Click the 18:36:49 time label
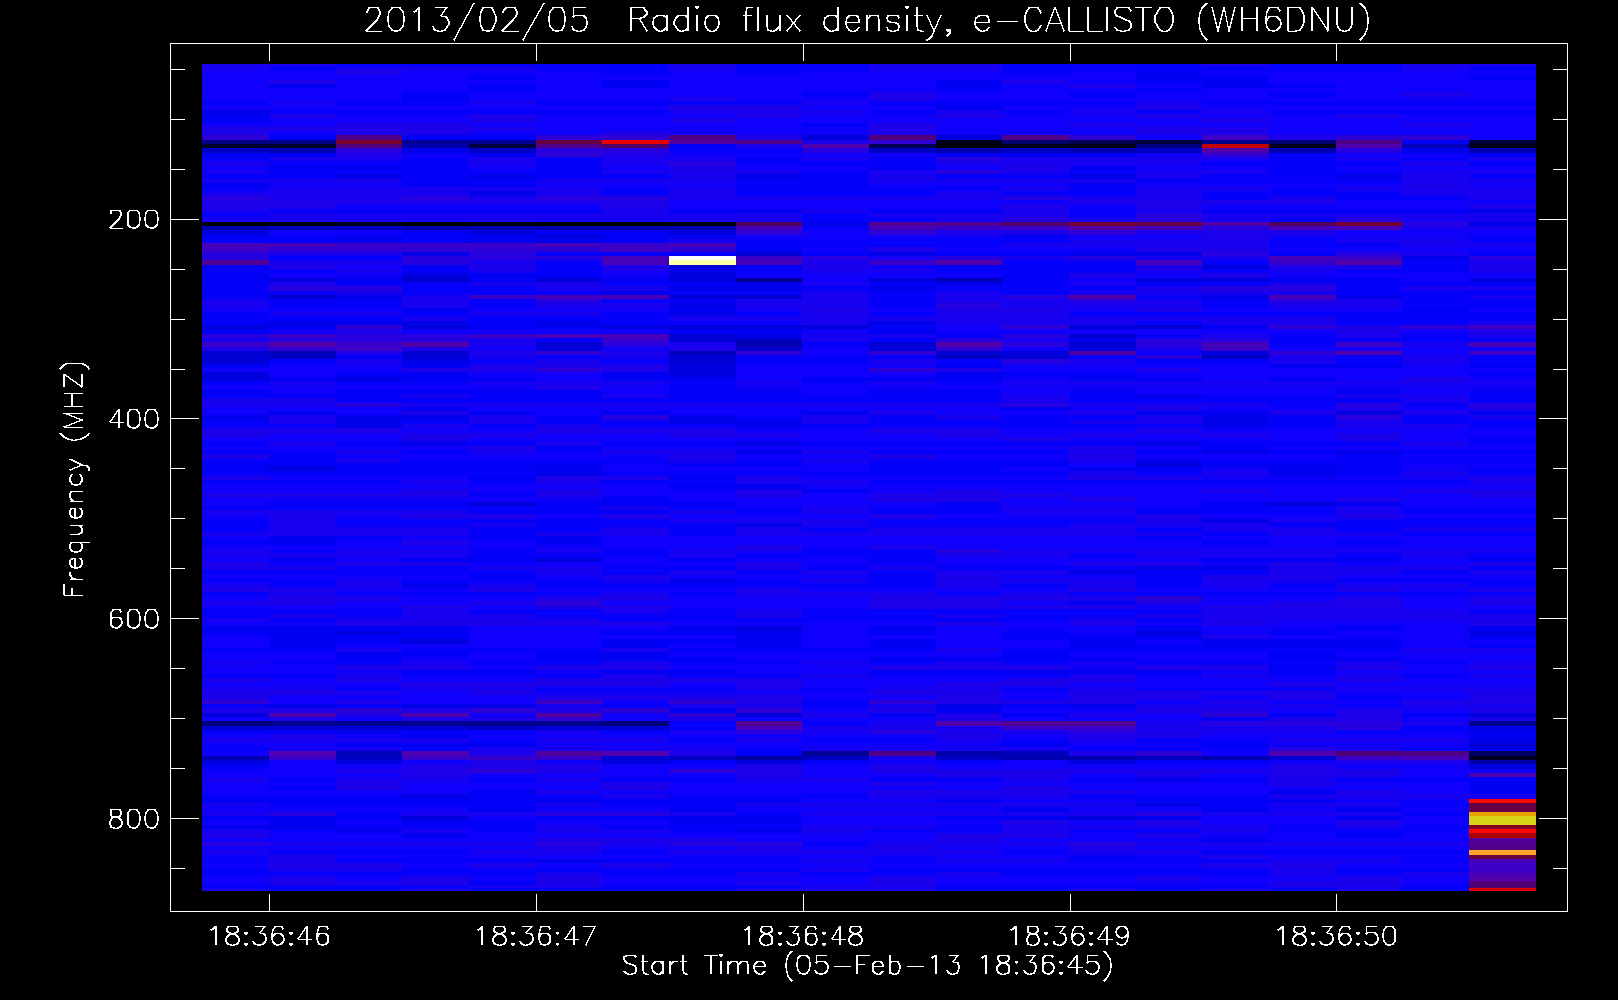Screen dimensions: 1618x1000 (1070, 937)
